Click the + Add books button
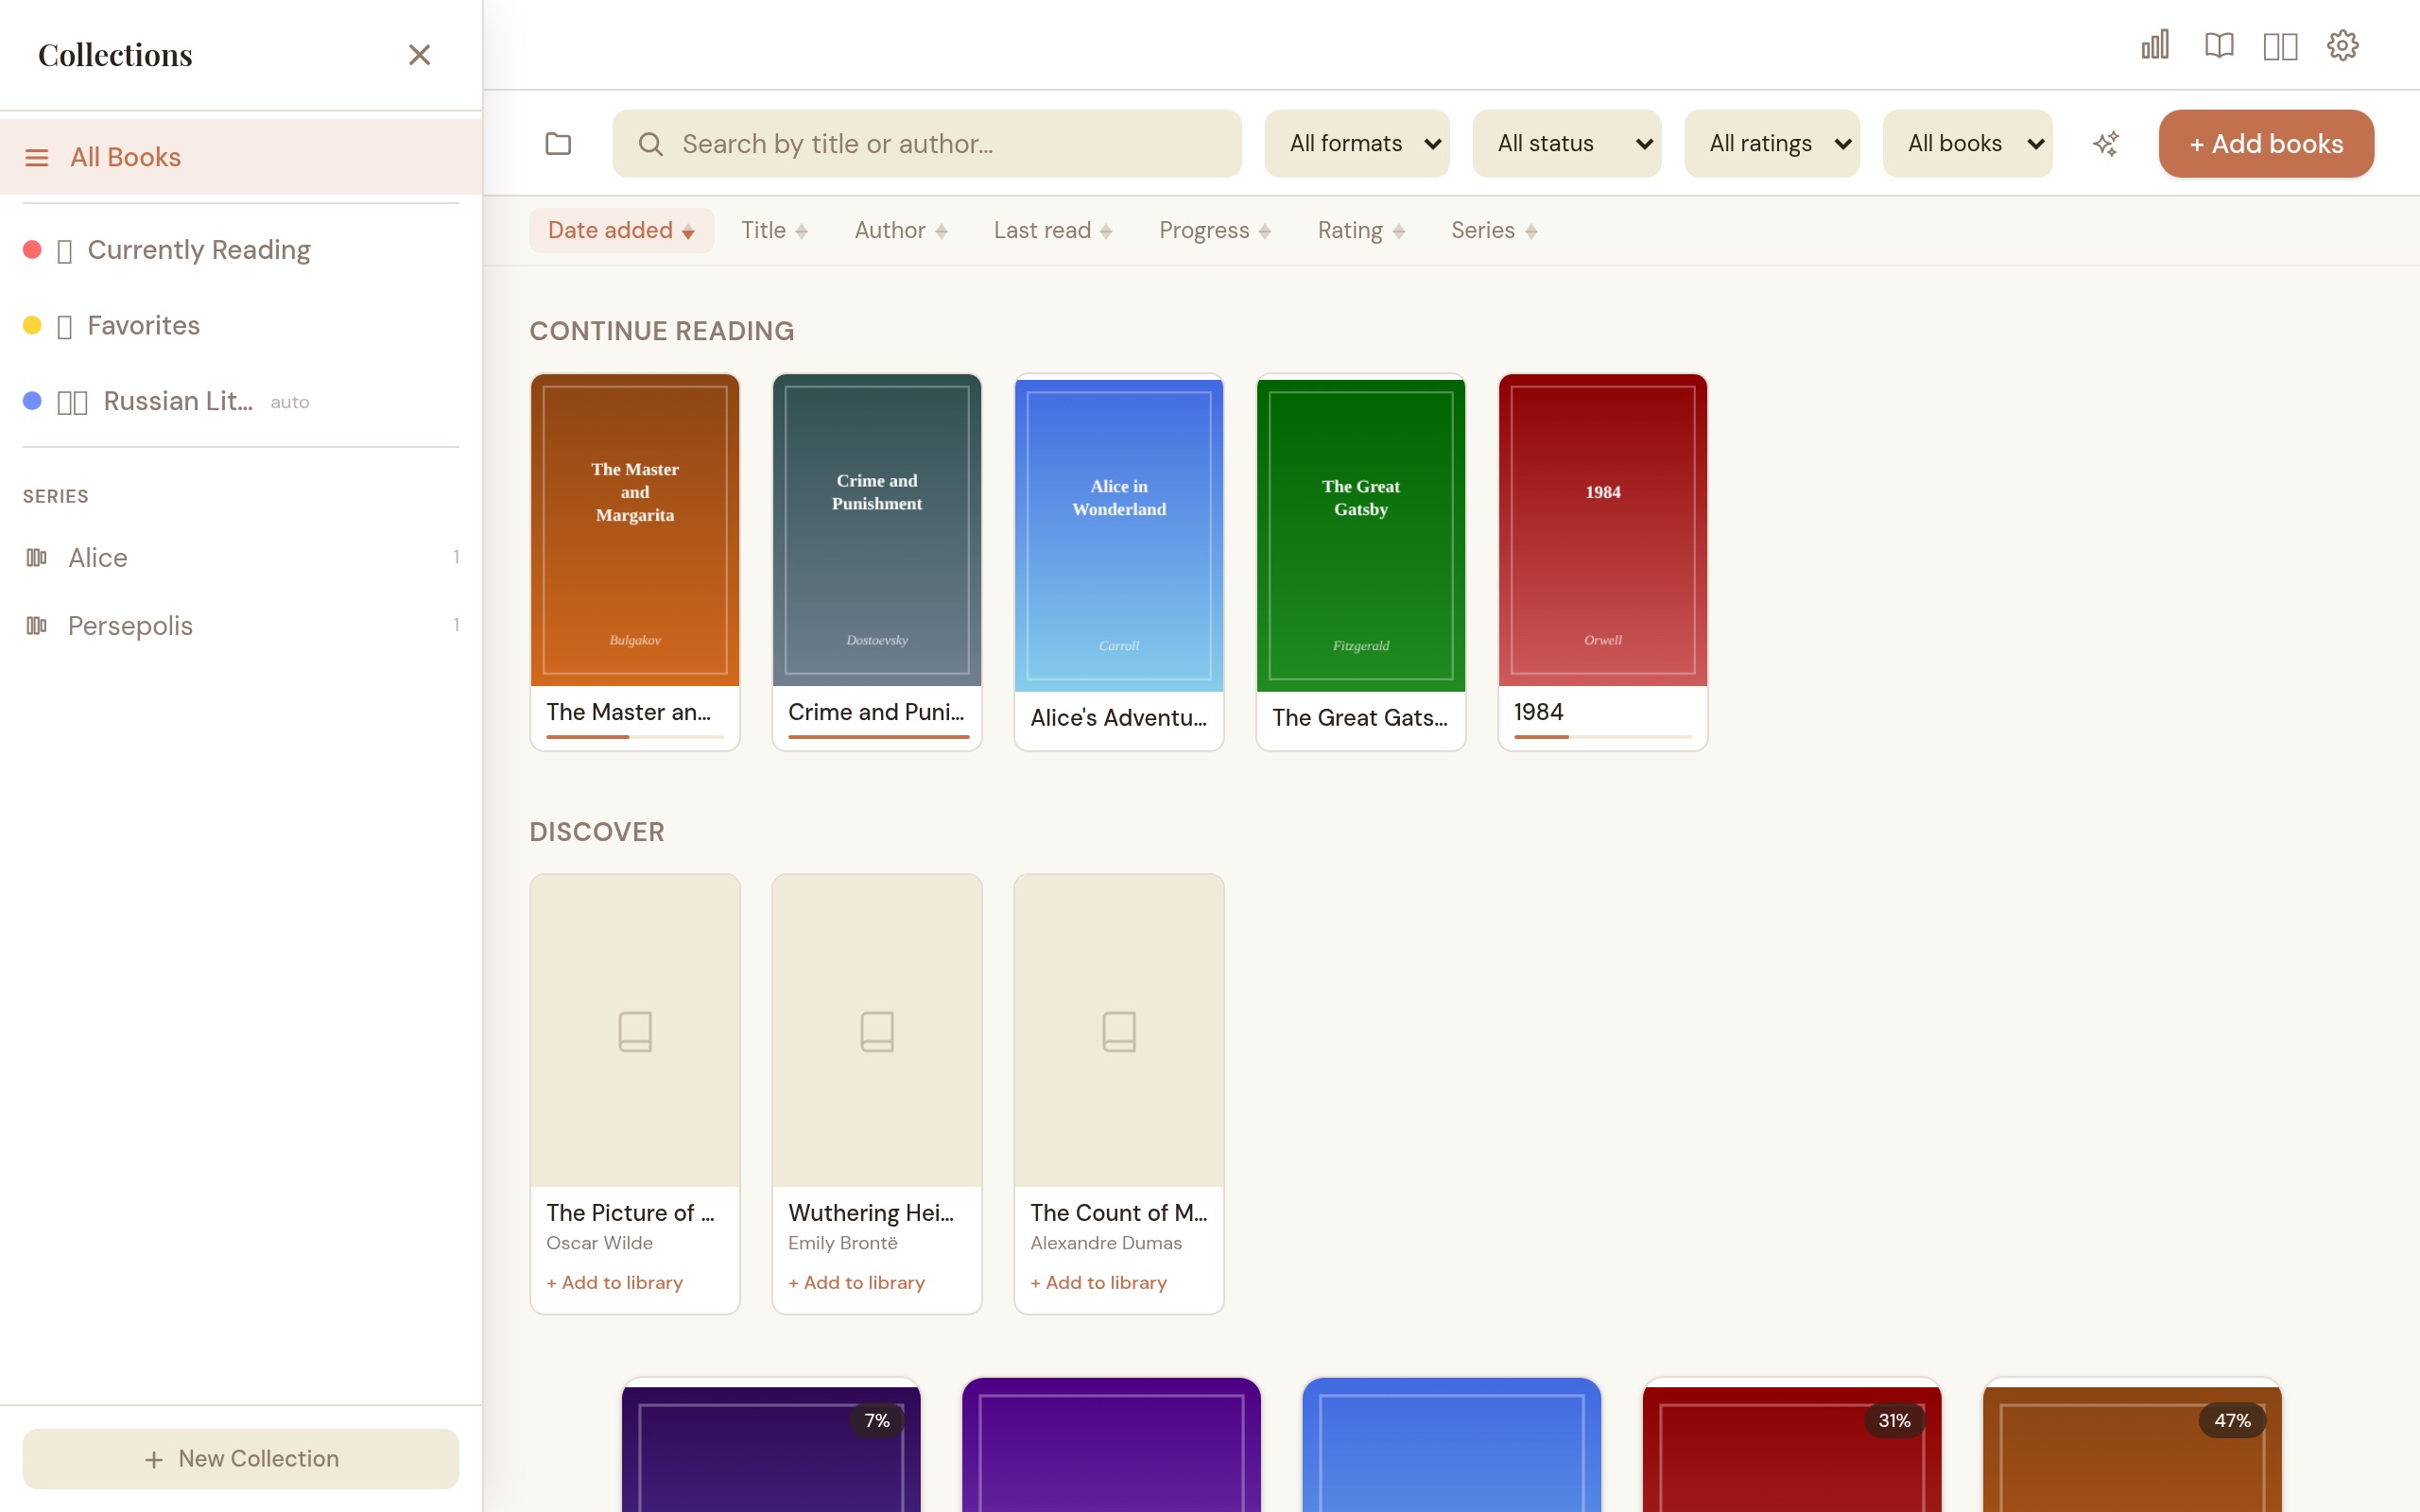The width and height of the screenshot is (2420, 1512). [2266, 143]
